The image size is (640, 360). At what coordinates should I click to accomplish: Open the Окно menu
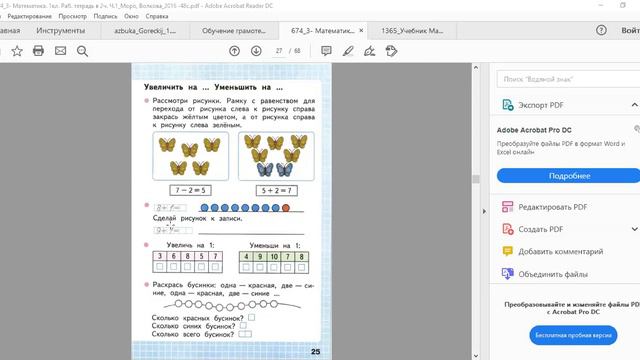pos(131,16)
